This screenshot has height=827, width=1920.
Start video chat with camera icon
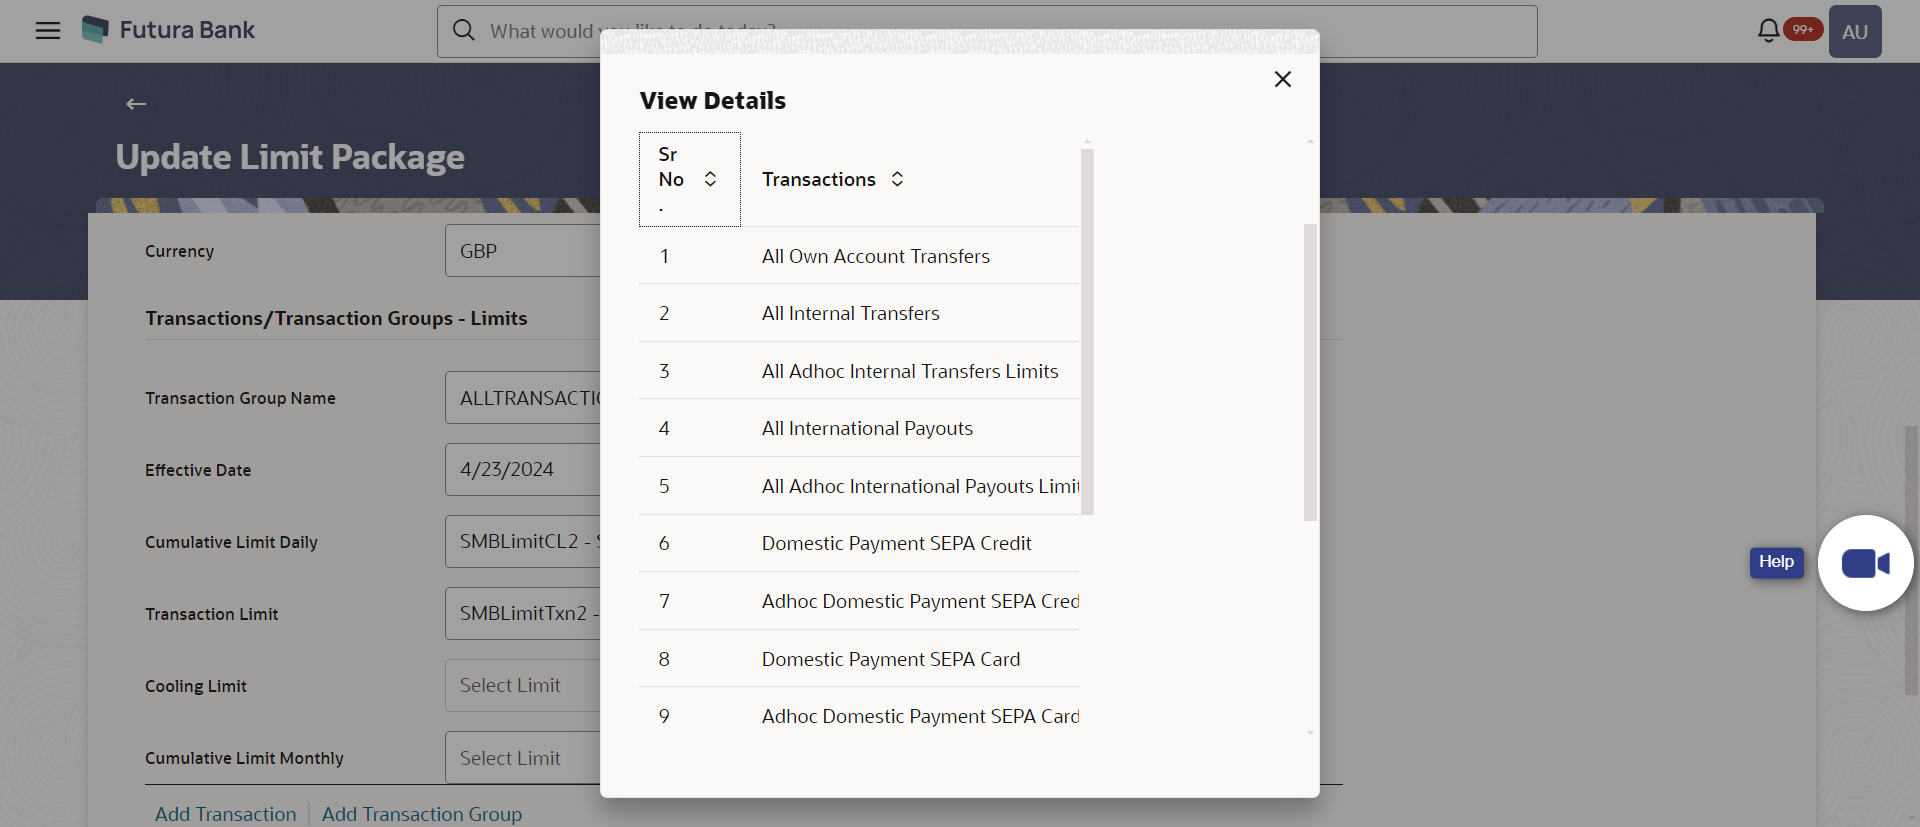tap(1864, 563)
